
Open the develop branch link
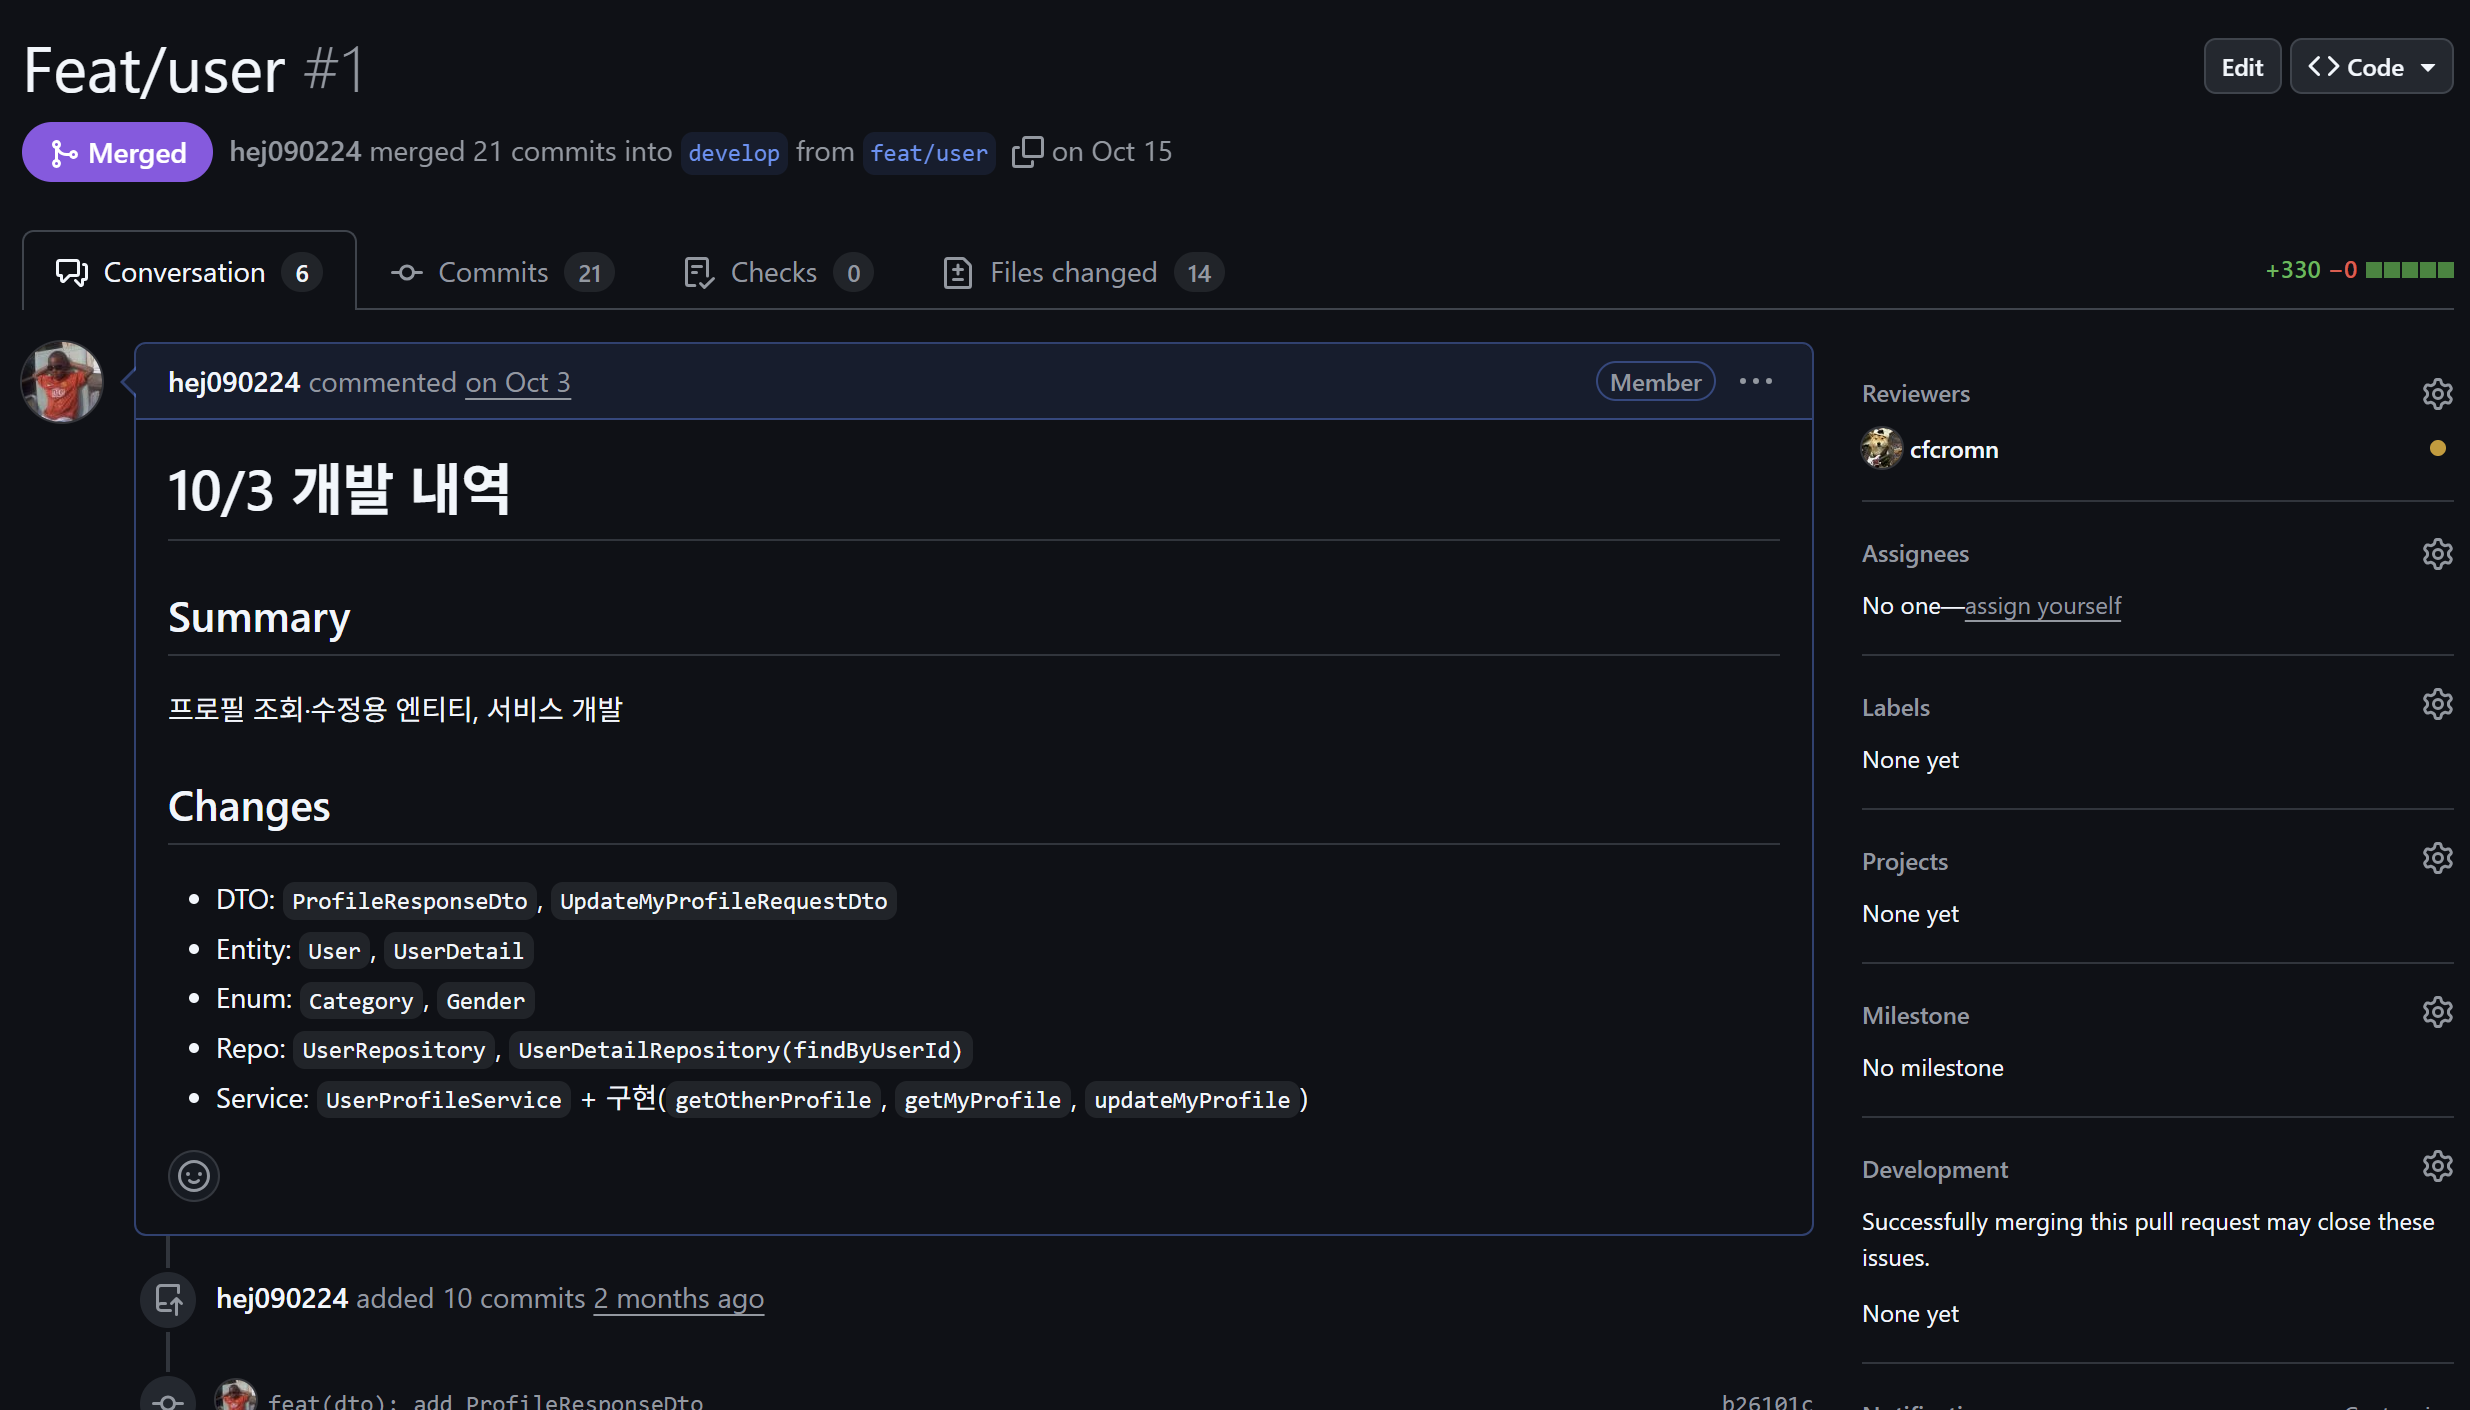[733, 153]
